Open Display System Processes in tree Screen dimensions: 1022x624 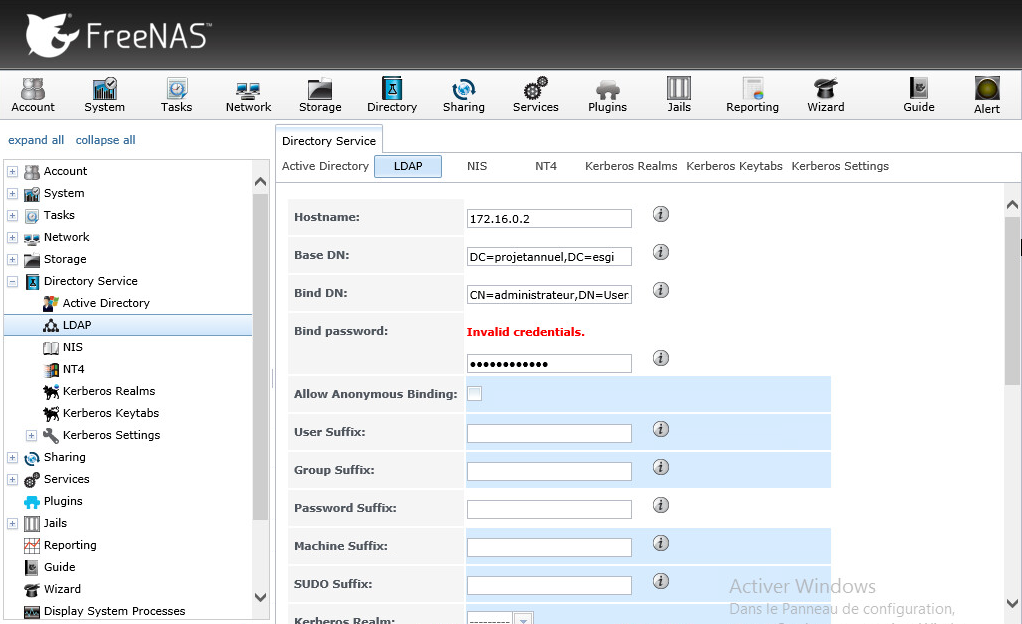[x=114, y=612]
